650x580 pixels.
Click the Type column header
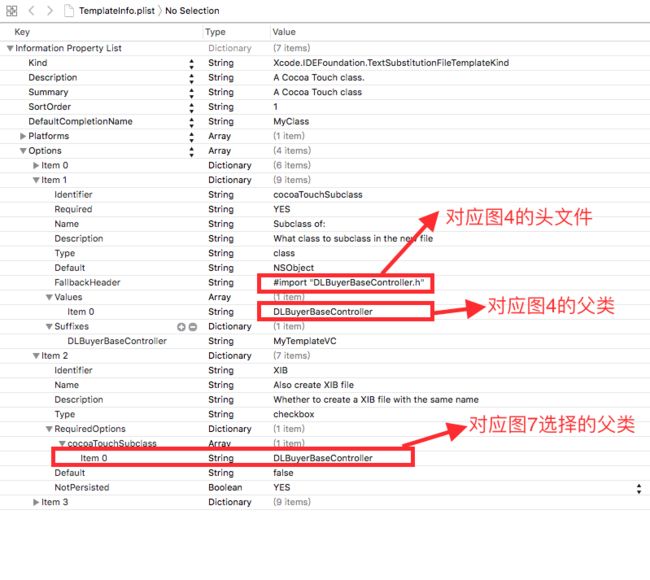215,32
